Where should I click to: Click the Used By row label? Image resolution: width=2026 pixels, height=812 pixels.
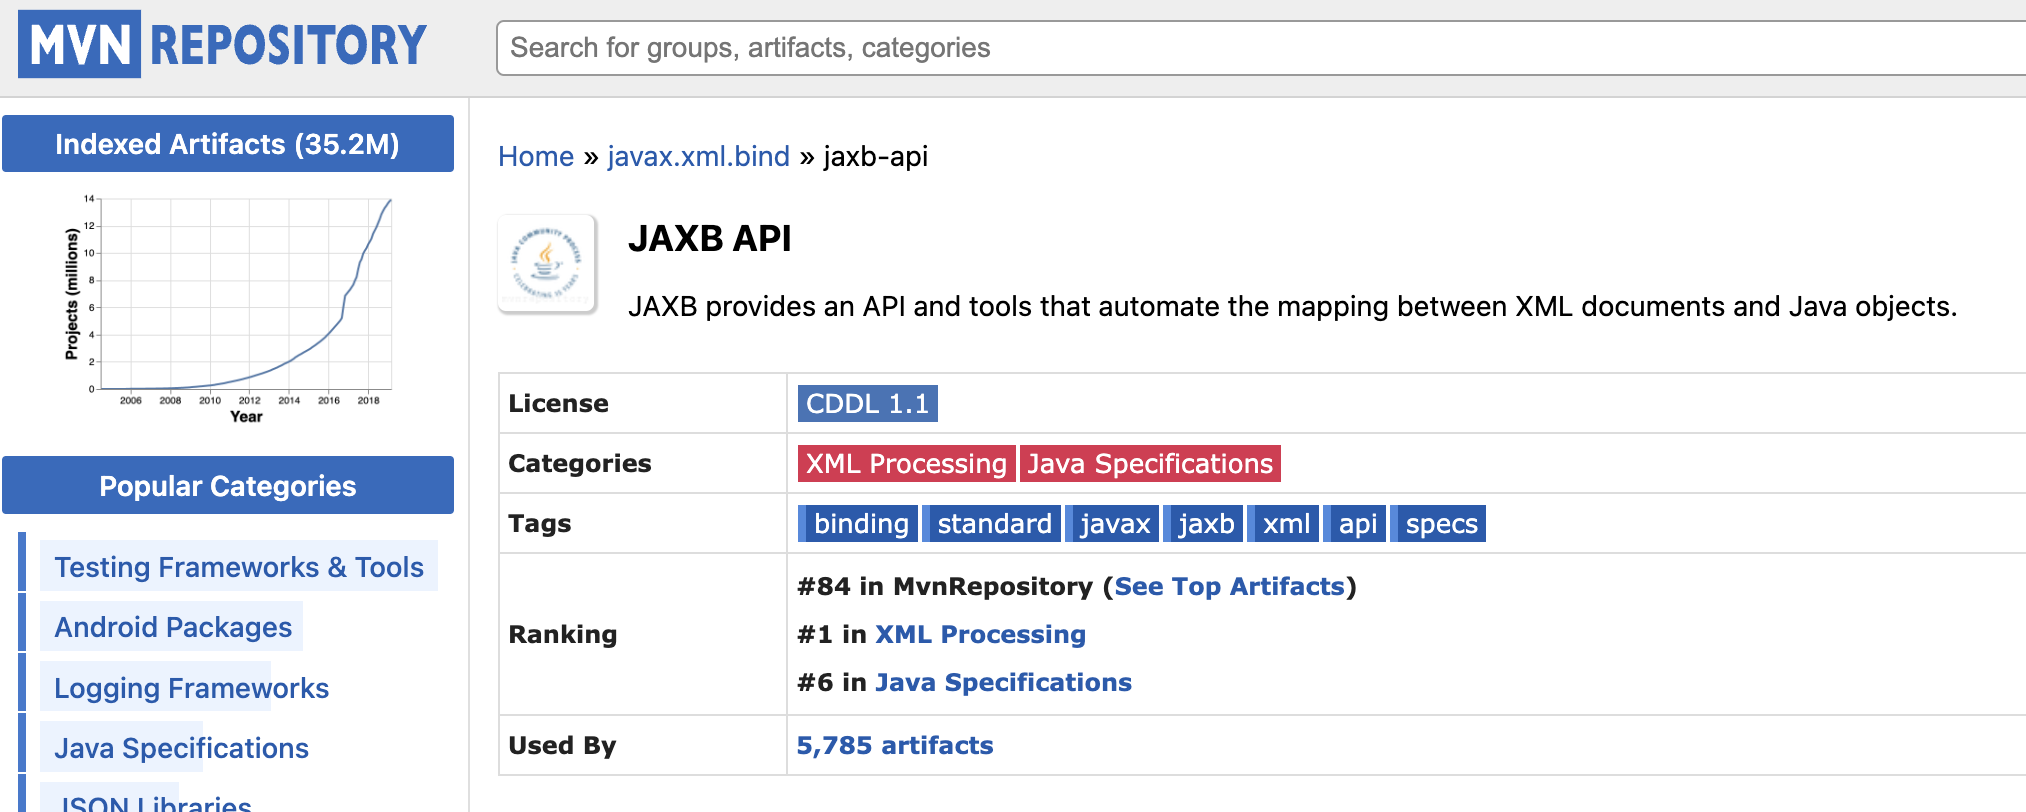pyautogui.click(x=562, y=745)
